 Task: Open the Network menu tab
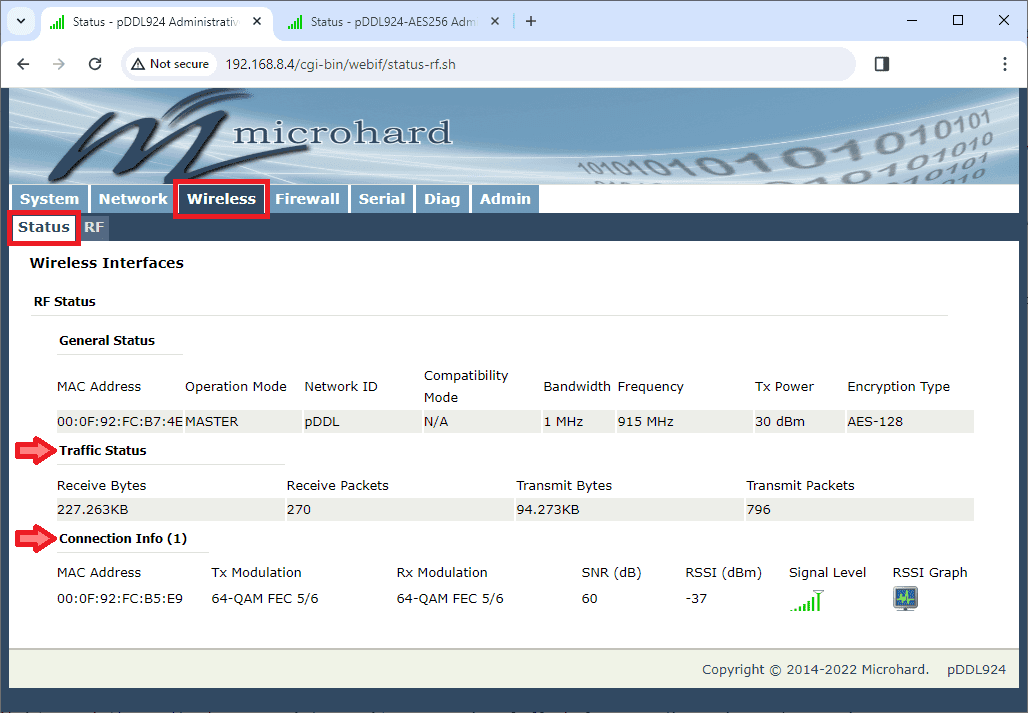(133, 199)
